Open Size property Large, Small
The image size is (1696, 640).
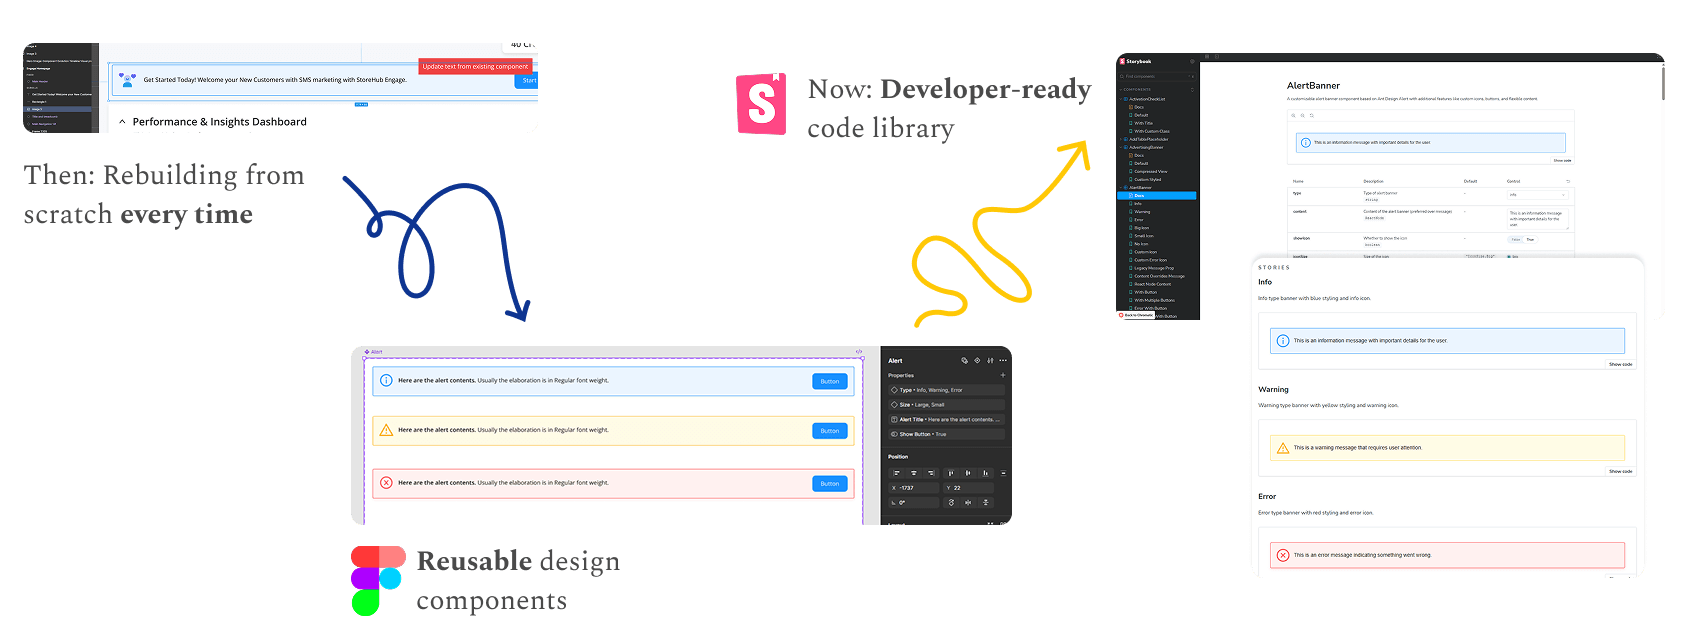(x=947, y=405)
